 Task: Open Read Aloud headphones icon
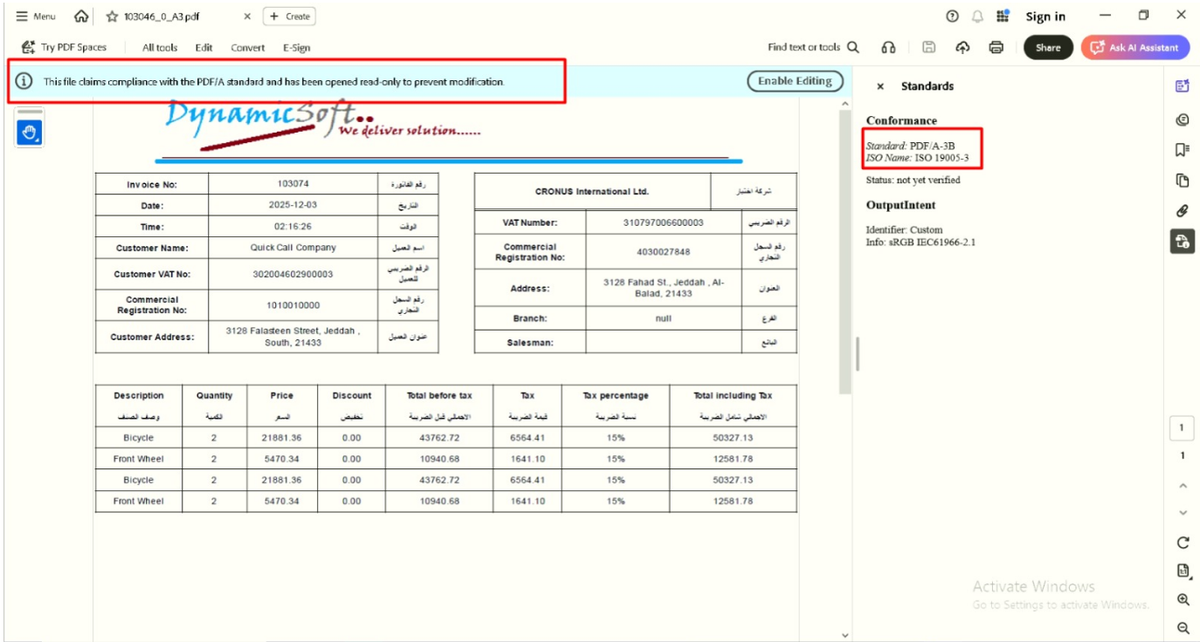coord(888,47)
